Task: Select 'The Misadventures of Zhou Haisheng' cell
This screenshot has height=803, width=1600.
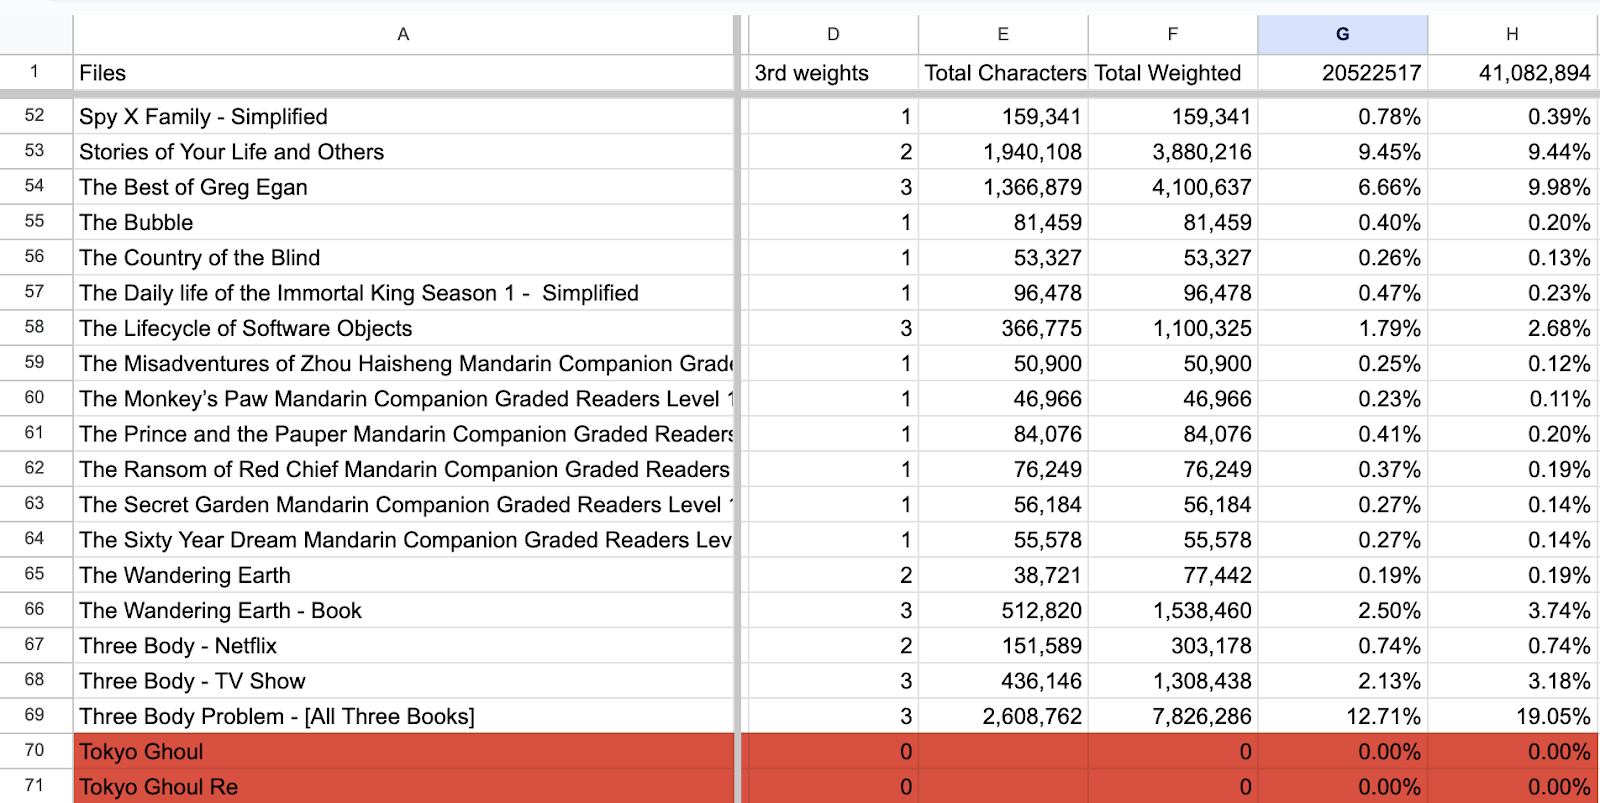Action: [403, 363]
